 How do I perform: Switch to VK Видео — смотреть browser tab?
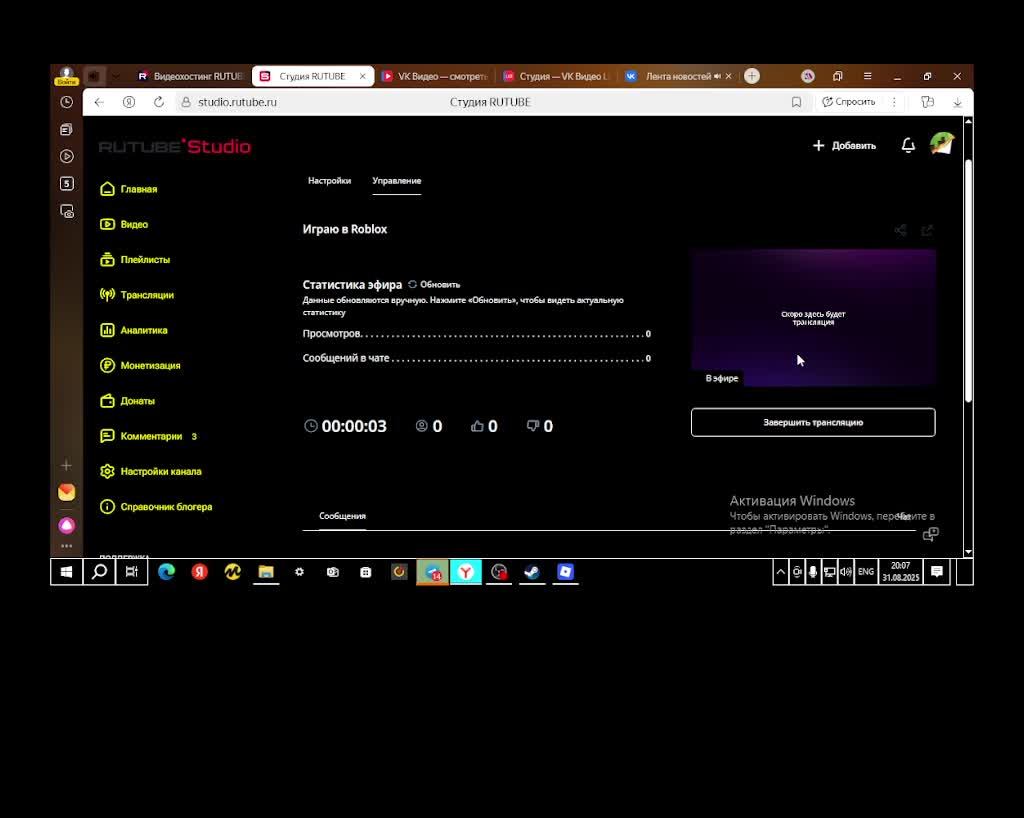tap(436, 76)
